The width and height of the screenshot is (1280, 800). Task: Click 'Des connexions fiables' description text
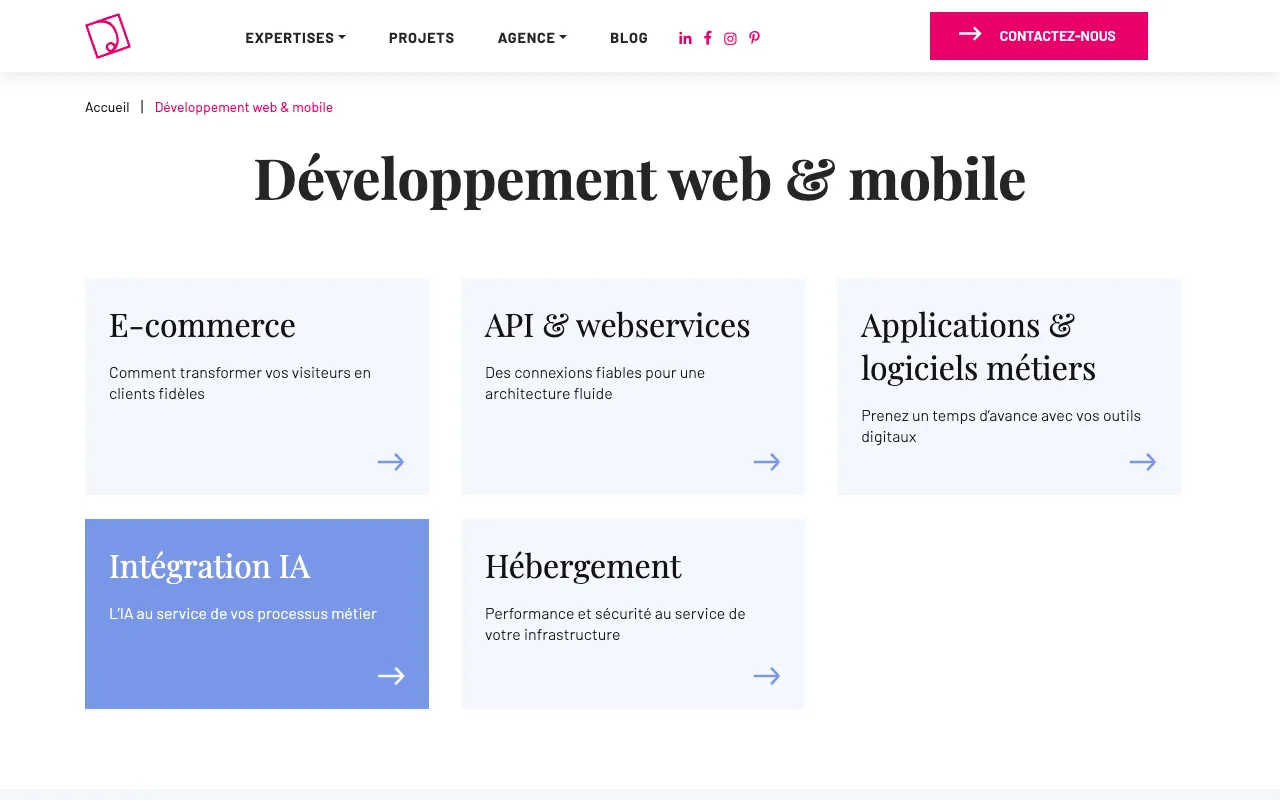click(595, 383)
